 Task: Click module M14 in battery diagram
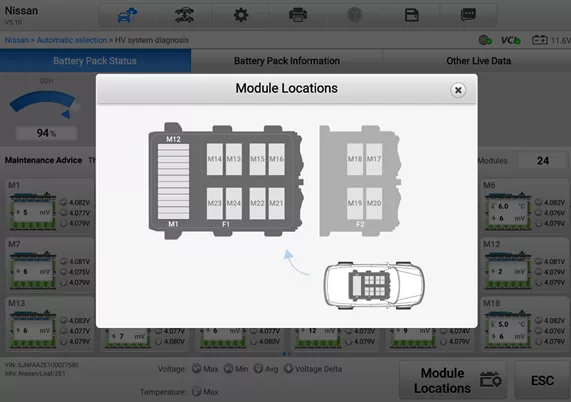pyautogui.click(x=214, y=159)
